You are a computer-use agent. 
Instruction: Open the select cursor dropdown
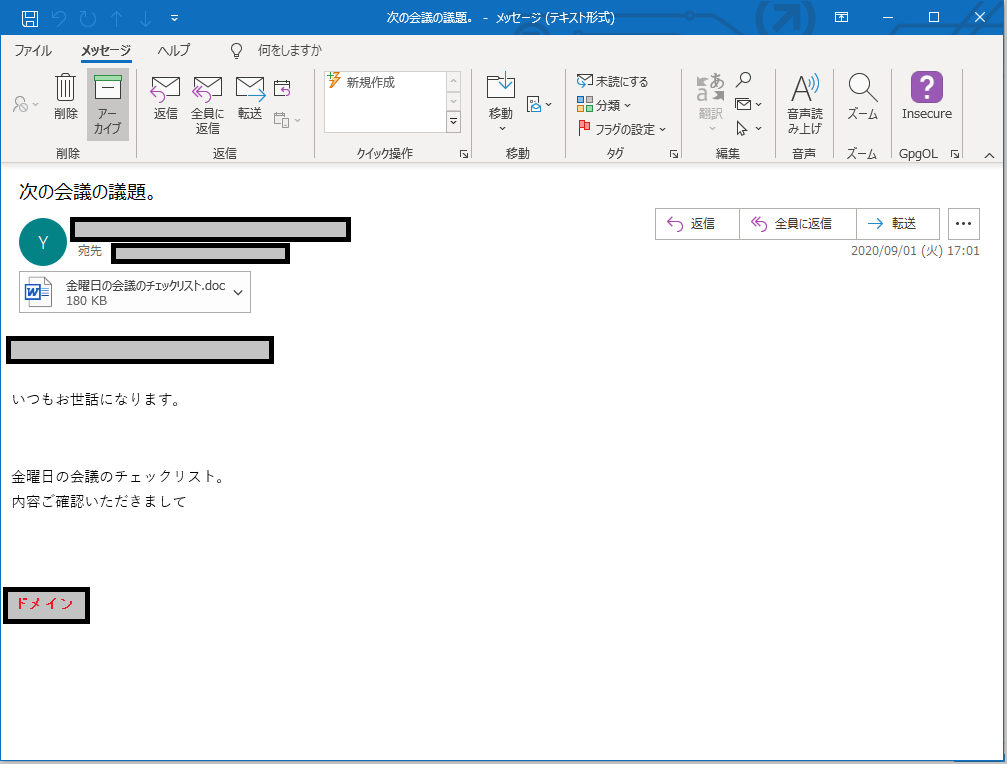748,128
